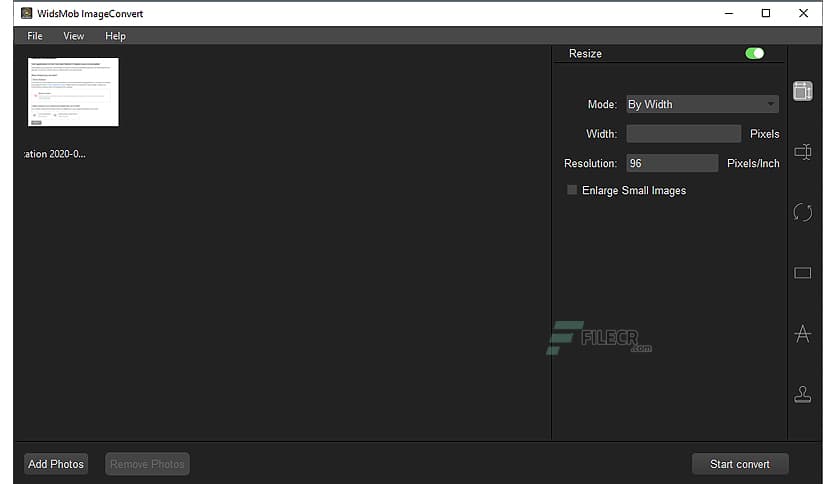
Task: Open the File menu
Action: tap(35, 36)
